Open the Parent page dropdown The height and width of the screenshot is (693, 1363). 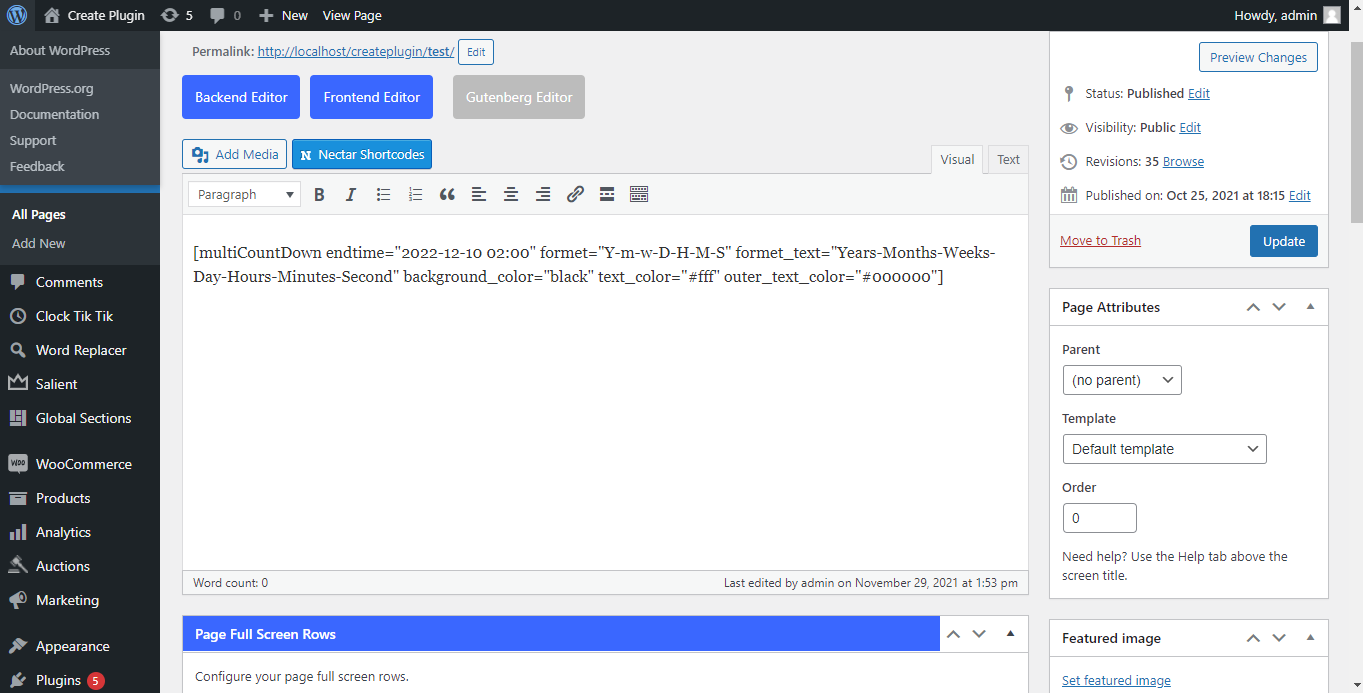1122,380
